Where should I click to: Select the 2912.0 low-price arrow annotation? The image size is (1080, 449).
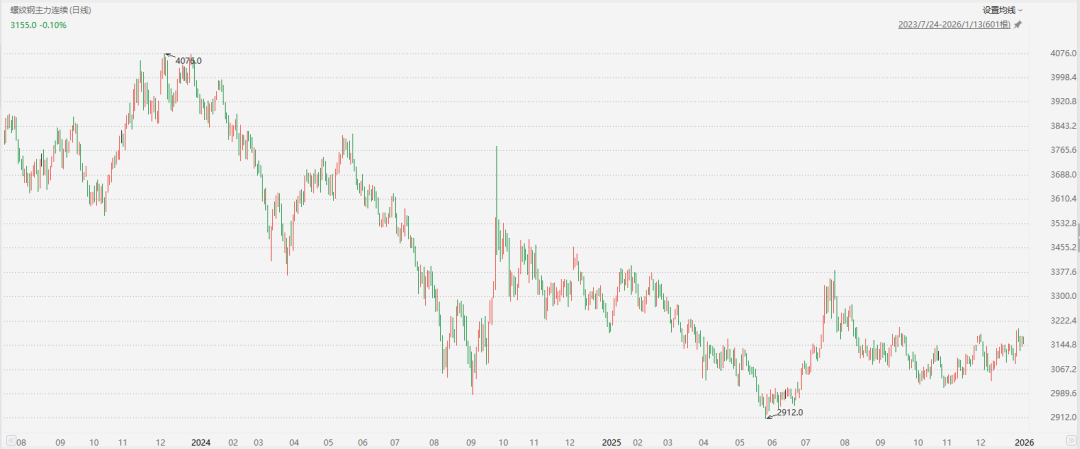pyautogui.click(x=787, y=412)
